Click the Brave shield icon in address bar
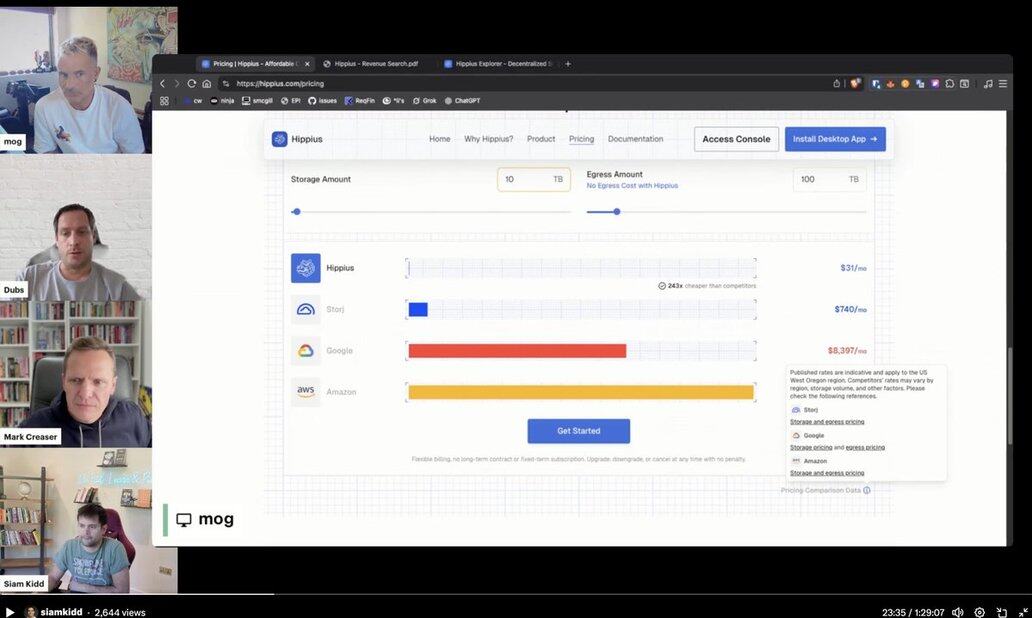 pos(855,84)
